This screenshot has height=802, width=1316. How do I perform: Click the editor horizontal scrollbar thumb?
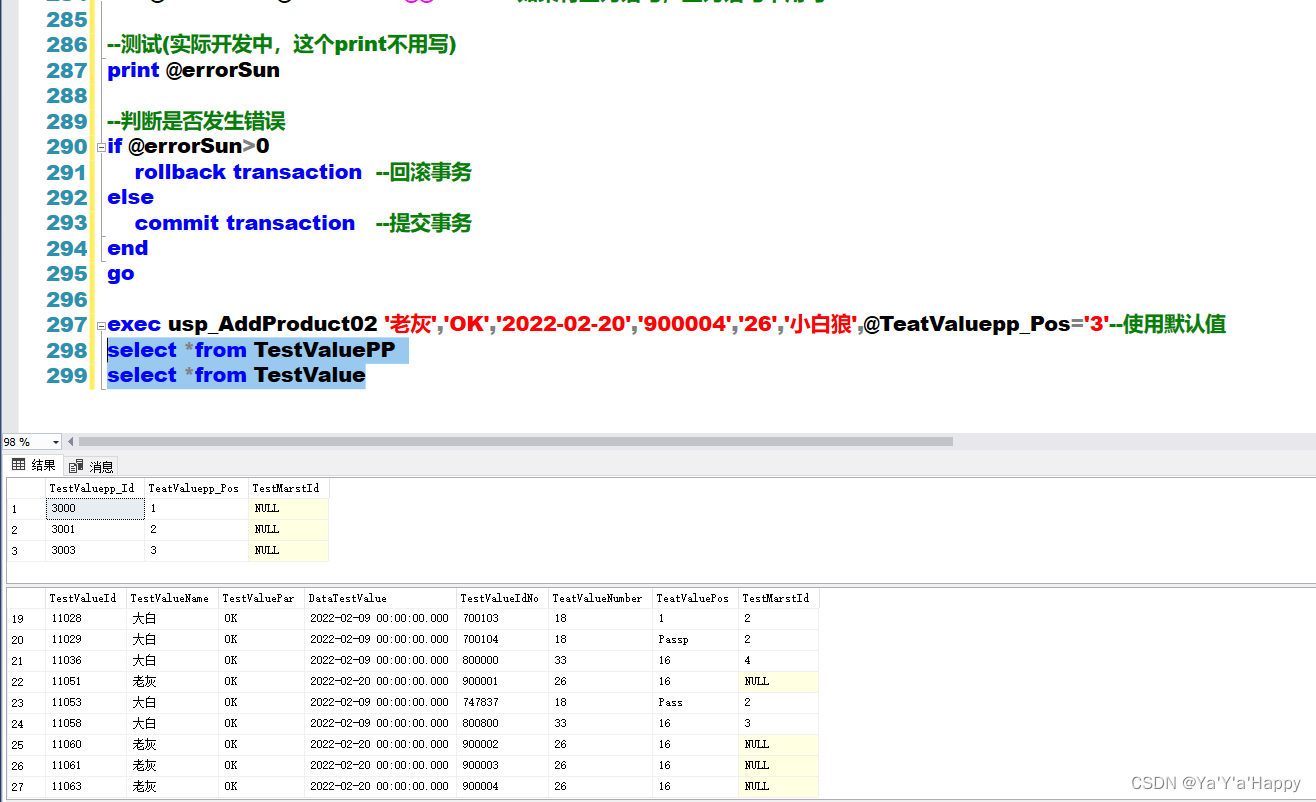point(515,441)
